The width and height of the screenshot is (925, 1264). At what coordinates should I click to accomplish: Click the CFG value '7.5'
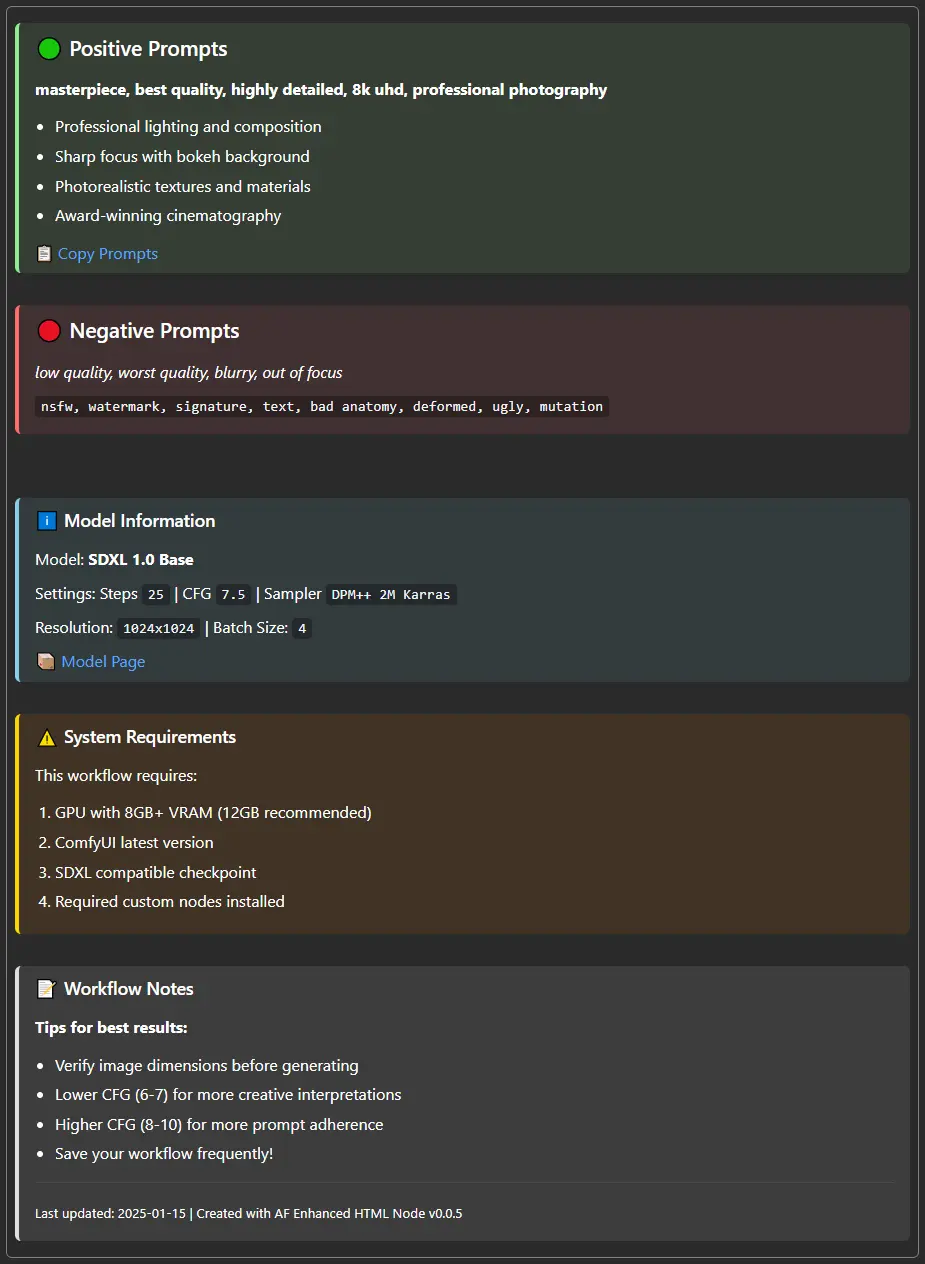(233, 594)
